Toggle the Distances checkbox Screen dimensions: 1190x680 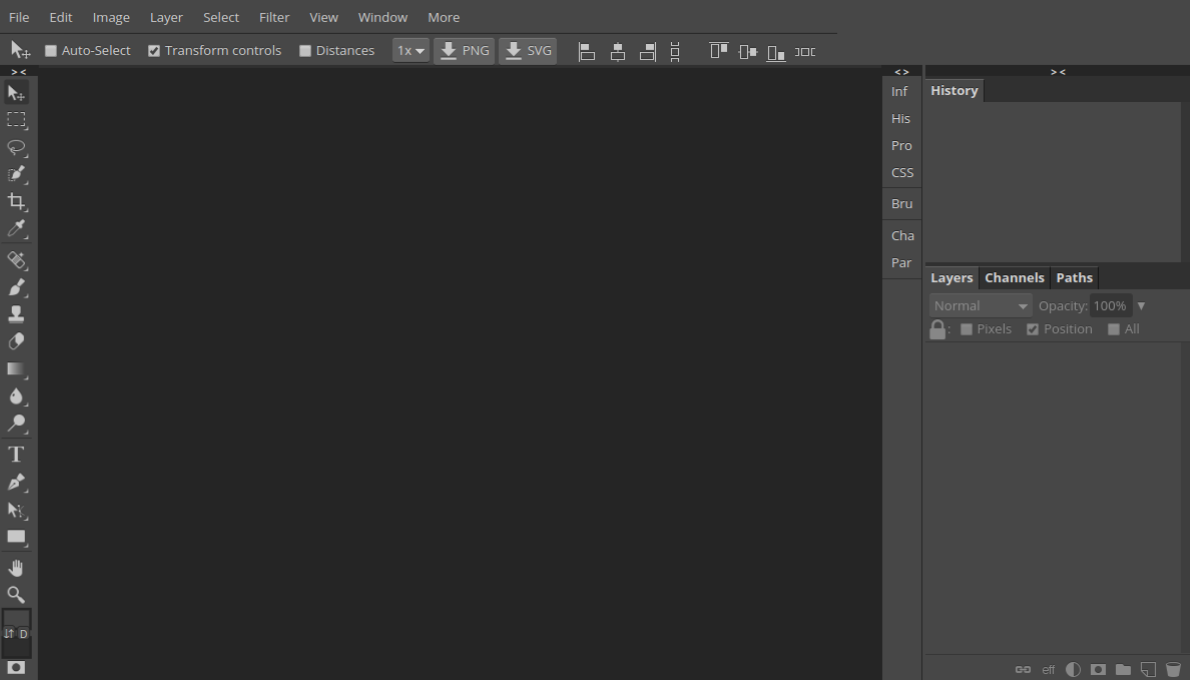coord(303,50)
